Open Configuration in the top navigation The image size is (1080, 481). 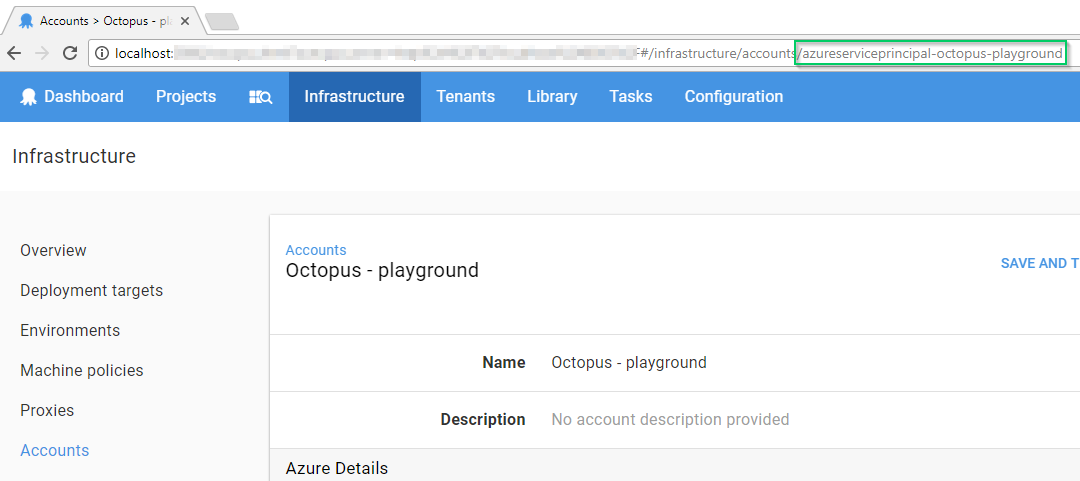pos(734,96)
